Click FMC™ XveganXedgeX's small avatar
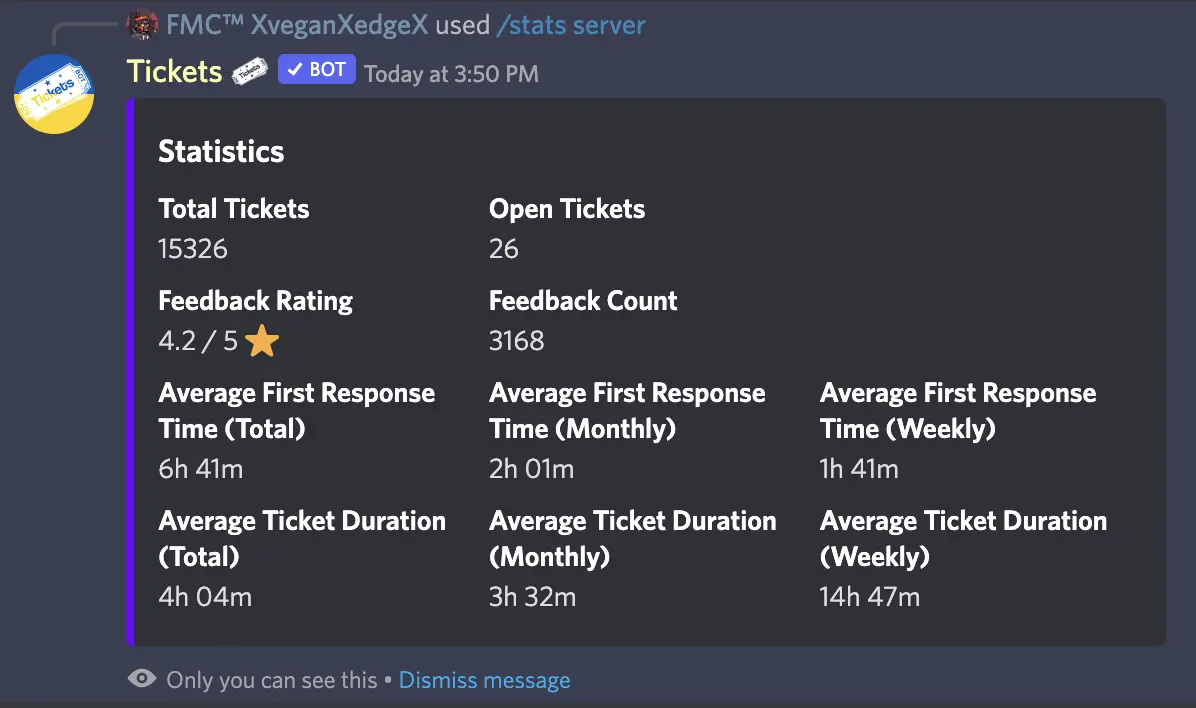The height and width of the screenshot is (708, 1196). [143, 24]
